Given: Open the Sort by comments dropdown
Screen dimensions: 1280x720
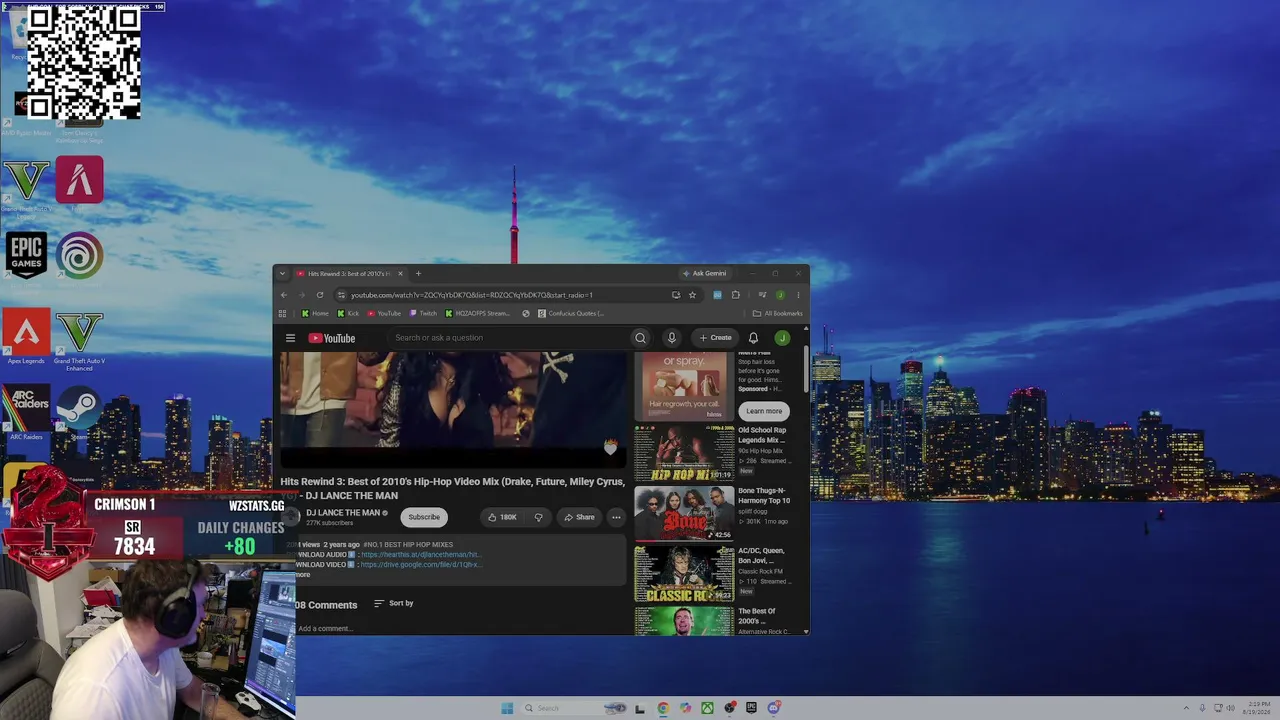Looking at the screenshot, I should tap(393, 603).
